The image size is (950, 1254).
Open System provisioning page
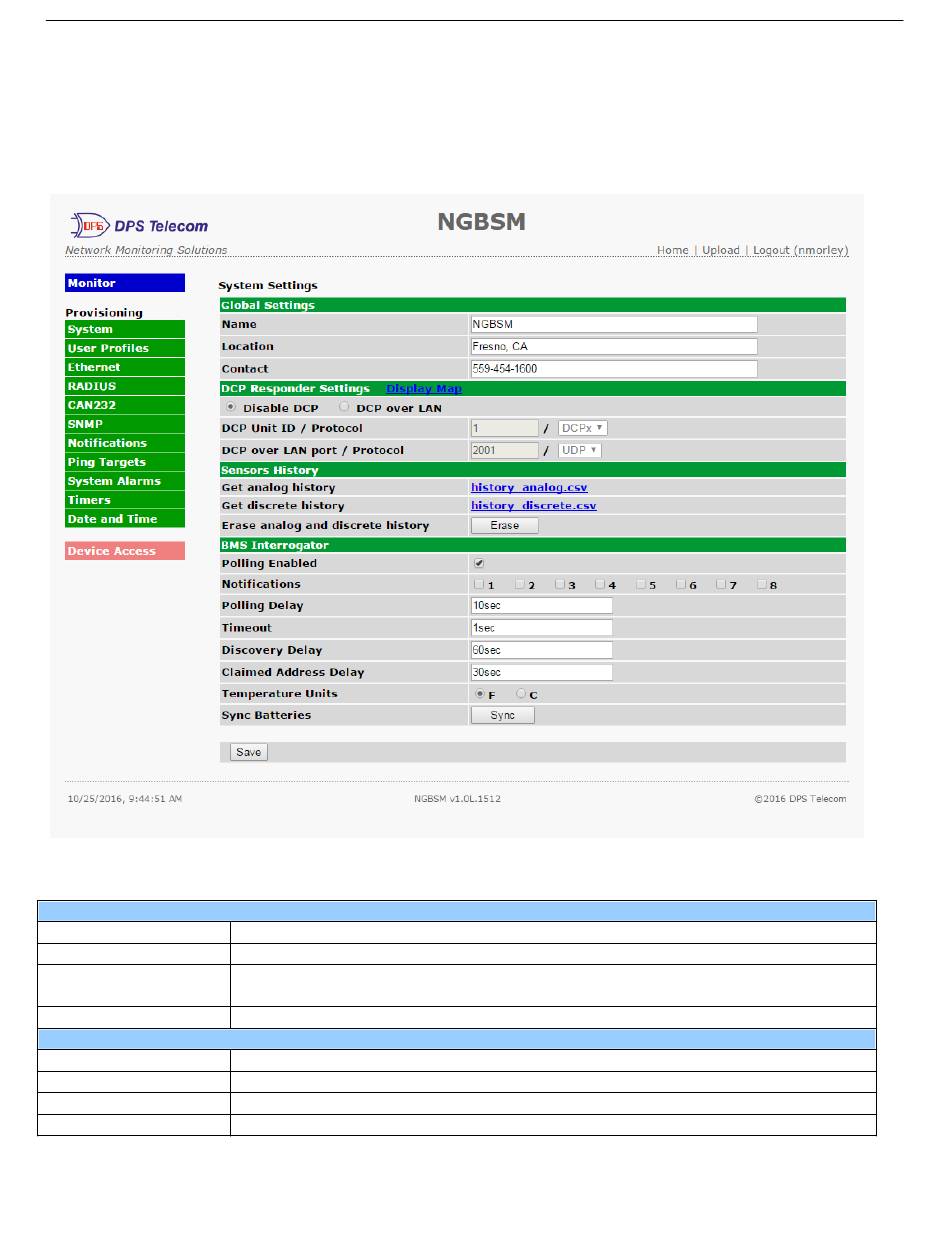125,329
